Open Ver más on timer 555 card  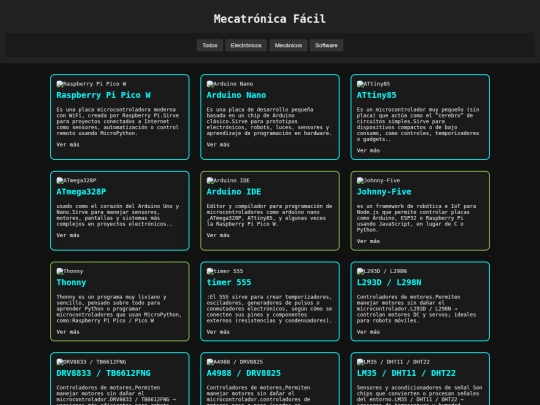pos(218,332)
